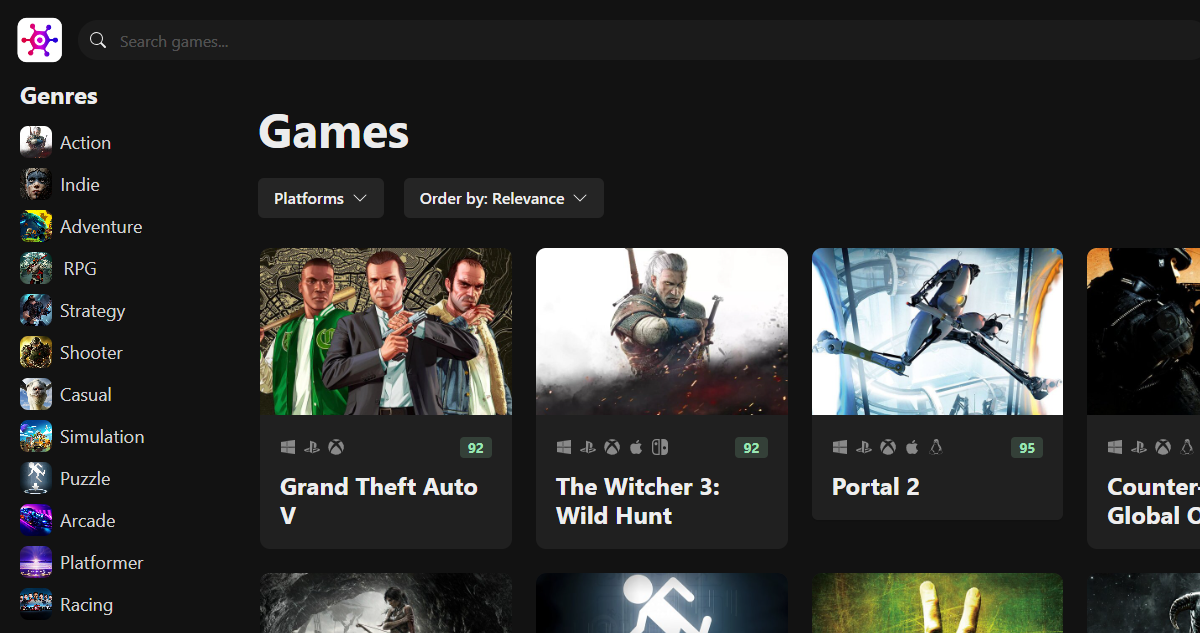Viewport: 1200px width, 633px height.
Task: Click the Windows icon on Grand Theft Auto V card
Action: pos(288,447)
